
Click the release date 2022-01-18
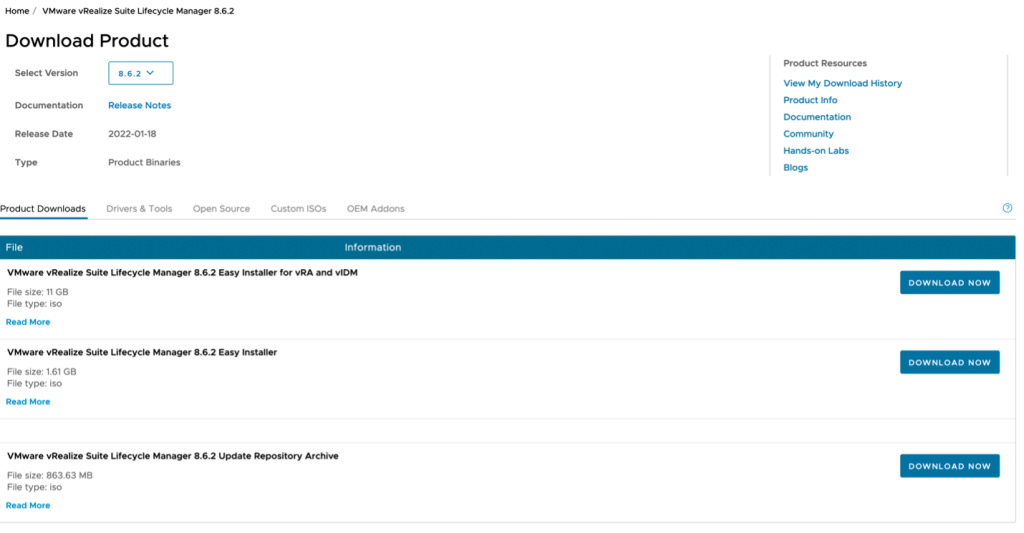tap(132, 134)
